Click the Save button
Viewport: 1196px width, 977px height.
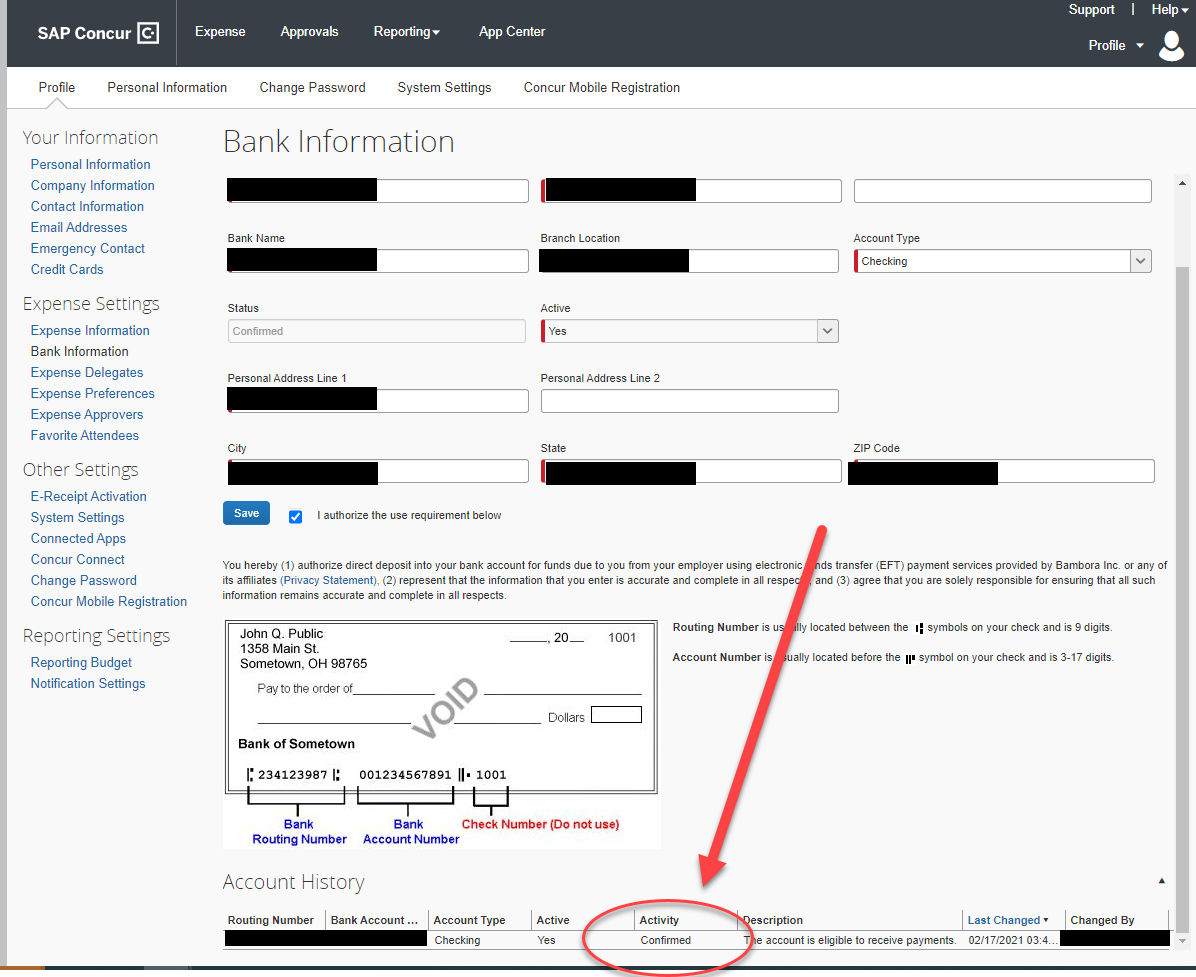point(246,512)
